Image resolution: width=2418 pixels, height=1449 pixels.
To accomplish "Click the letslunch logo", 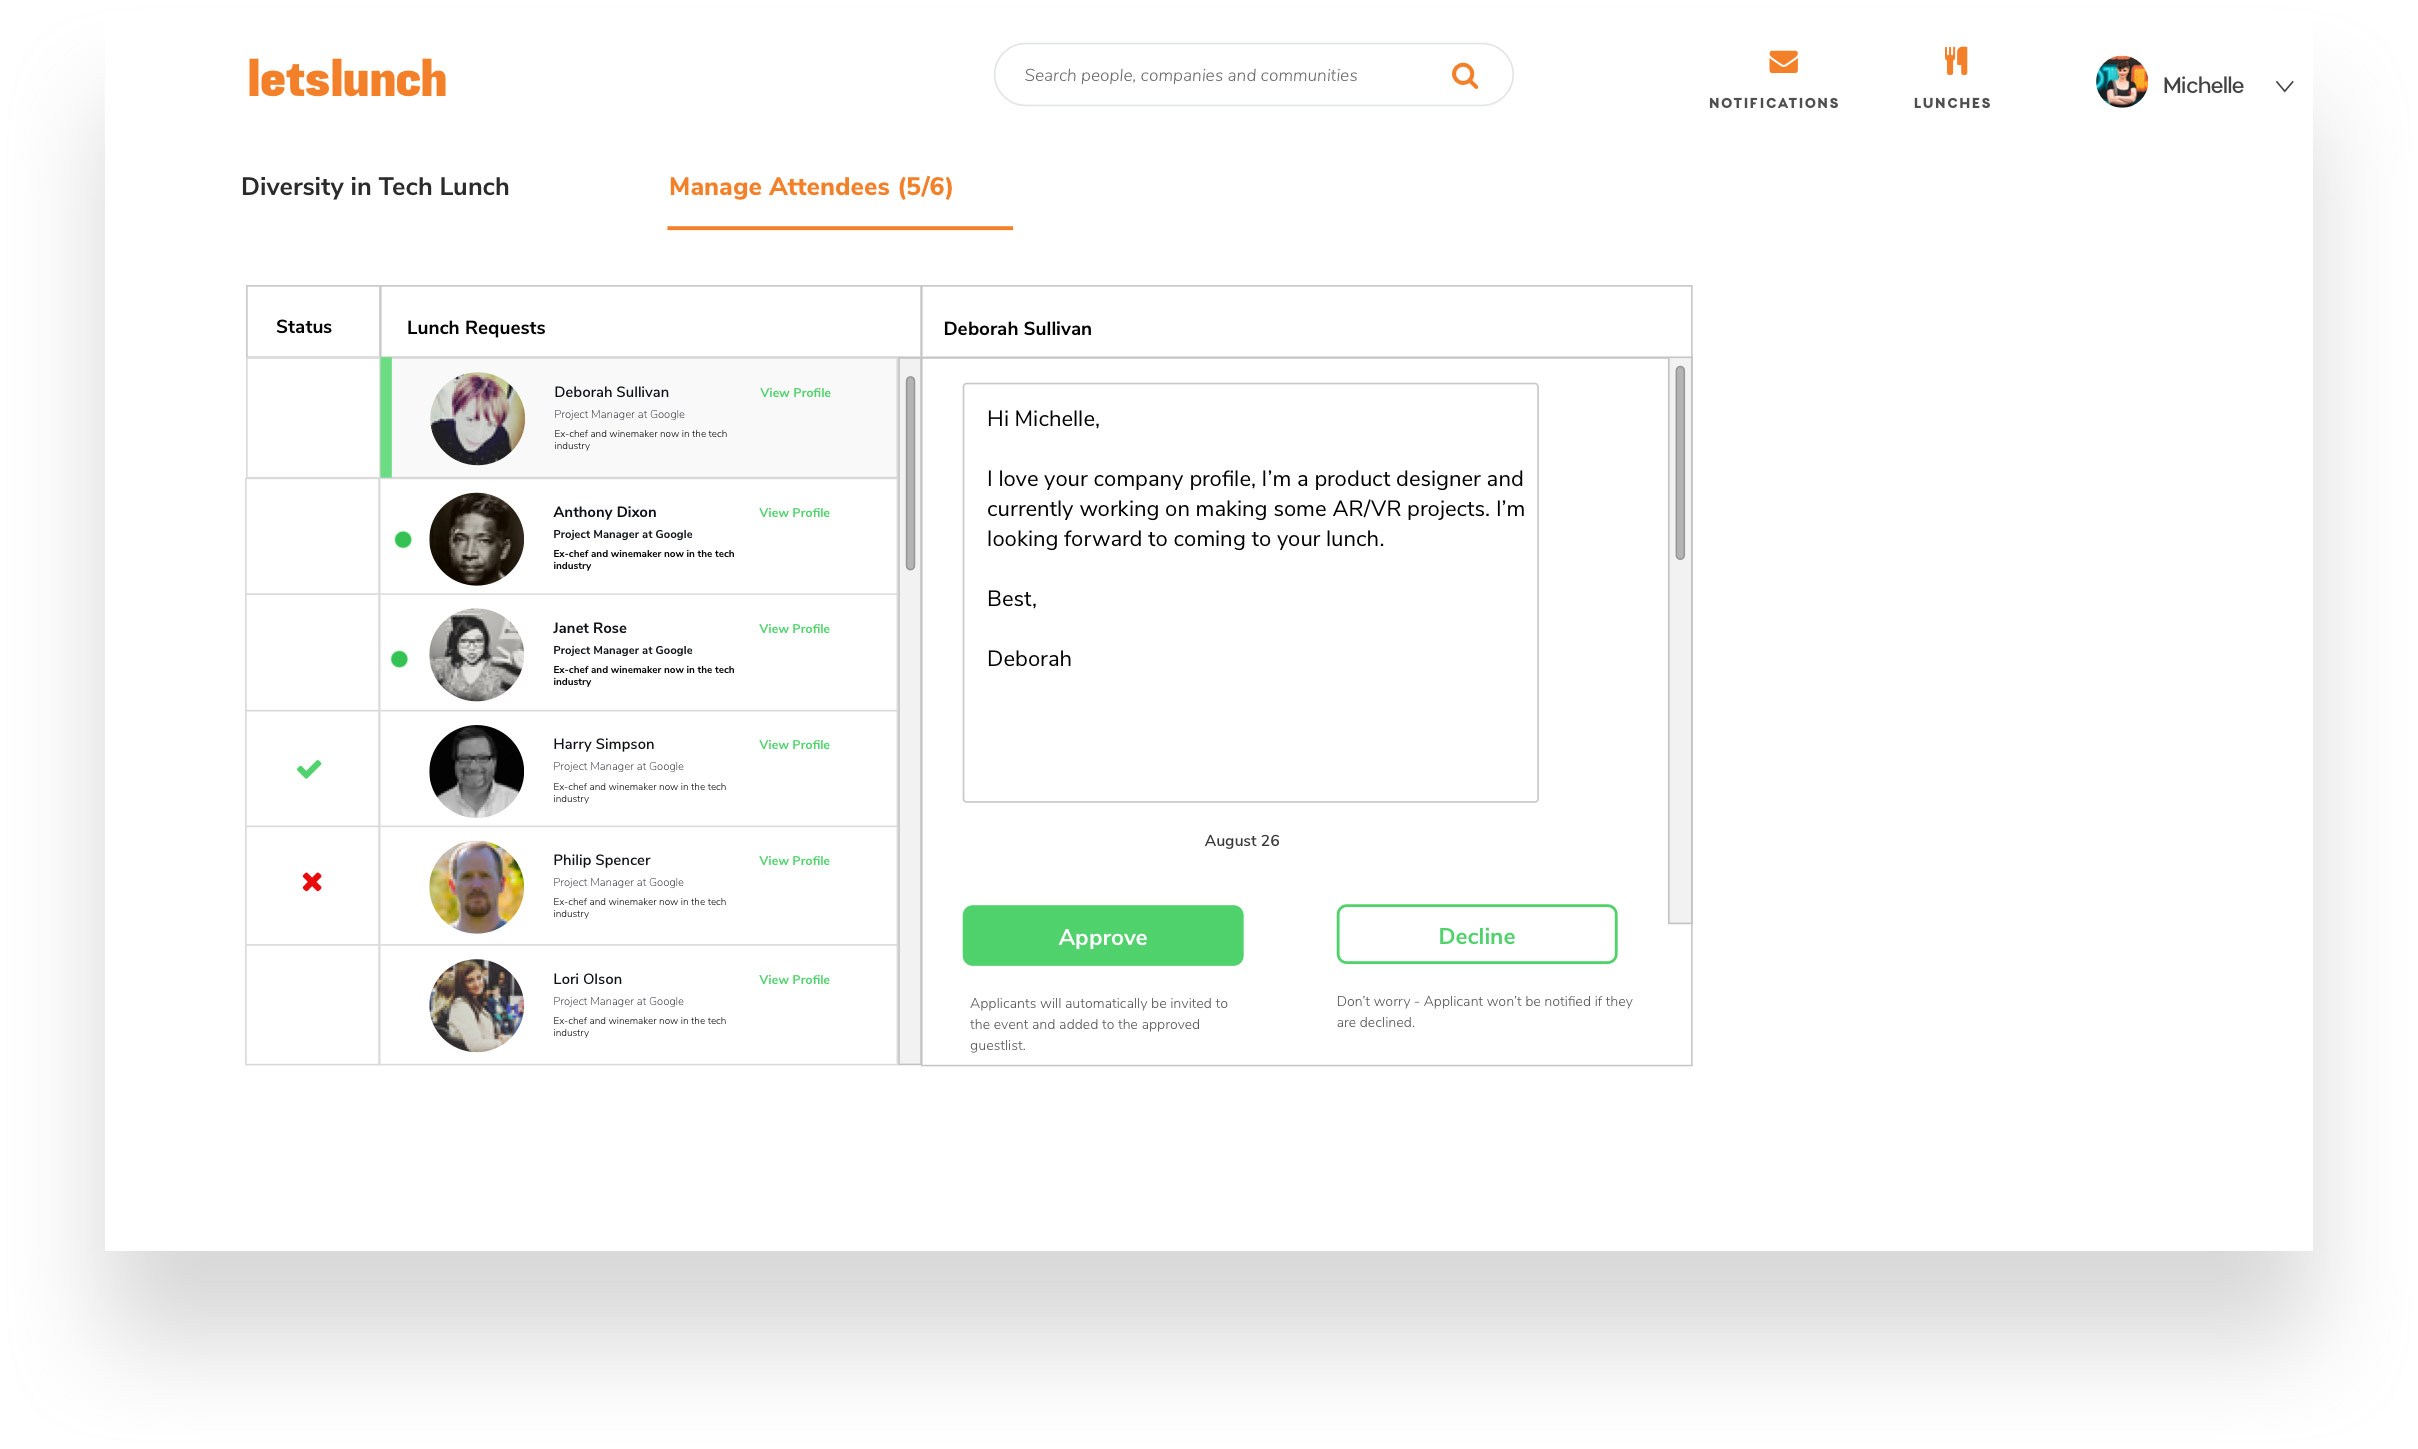I will click(x=347, y=79).
